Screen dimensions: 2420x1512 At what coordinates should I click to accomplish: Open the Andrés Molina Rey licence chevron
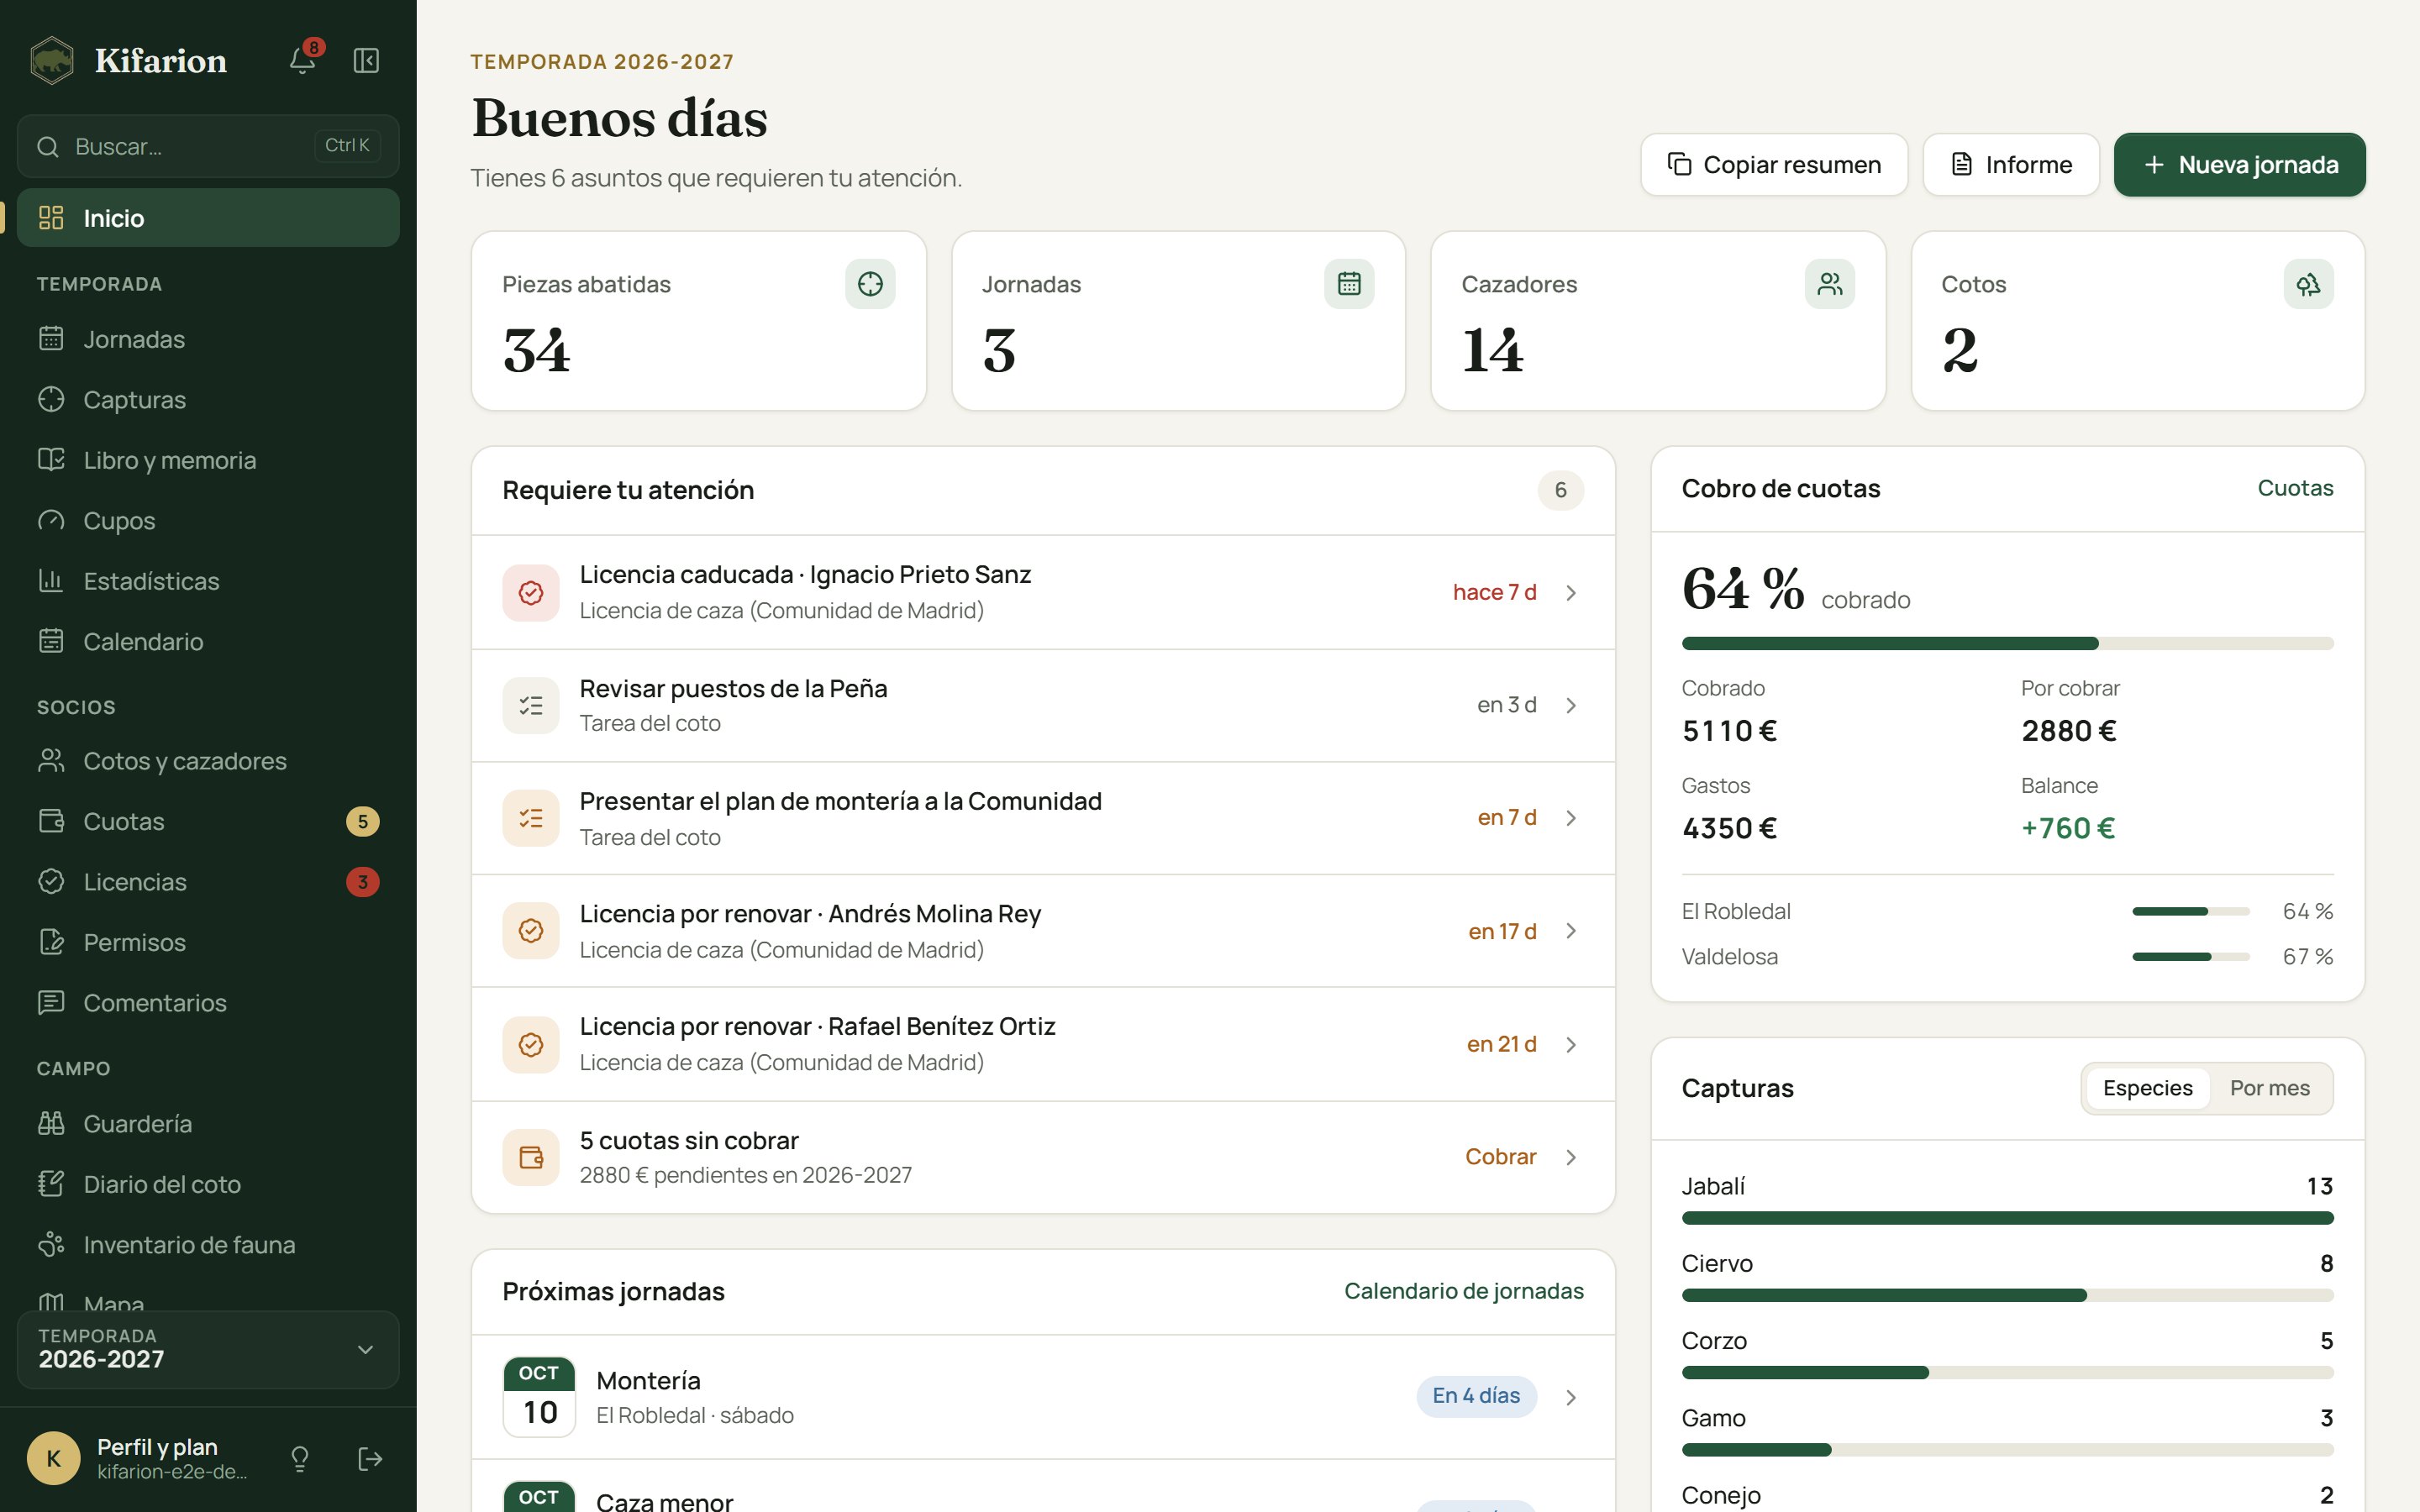1571,931
